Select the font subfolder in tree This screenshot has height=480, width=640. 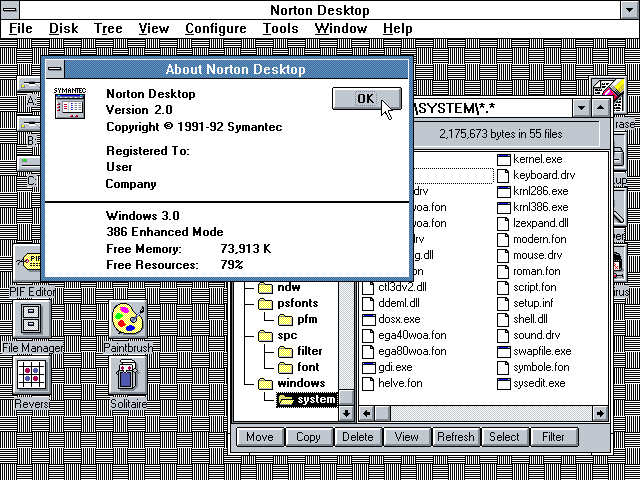(299, 367)
